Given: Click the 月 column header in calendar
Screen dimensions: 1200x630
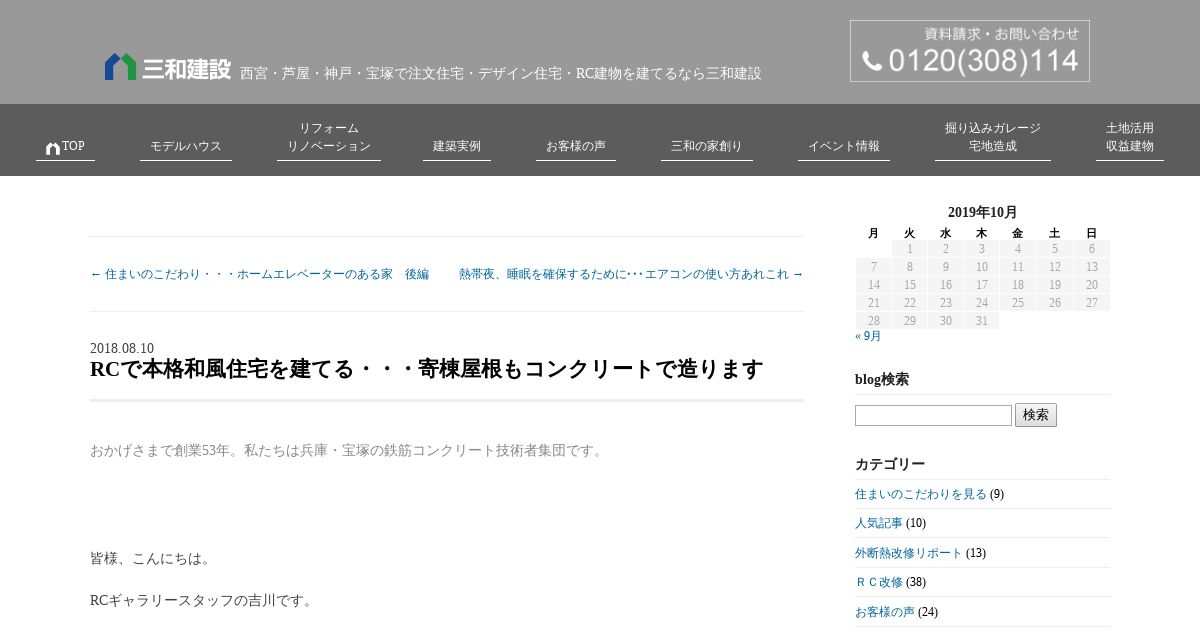Looking at the screenshot, I should point(873,233).
